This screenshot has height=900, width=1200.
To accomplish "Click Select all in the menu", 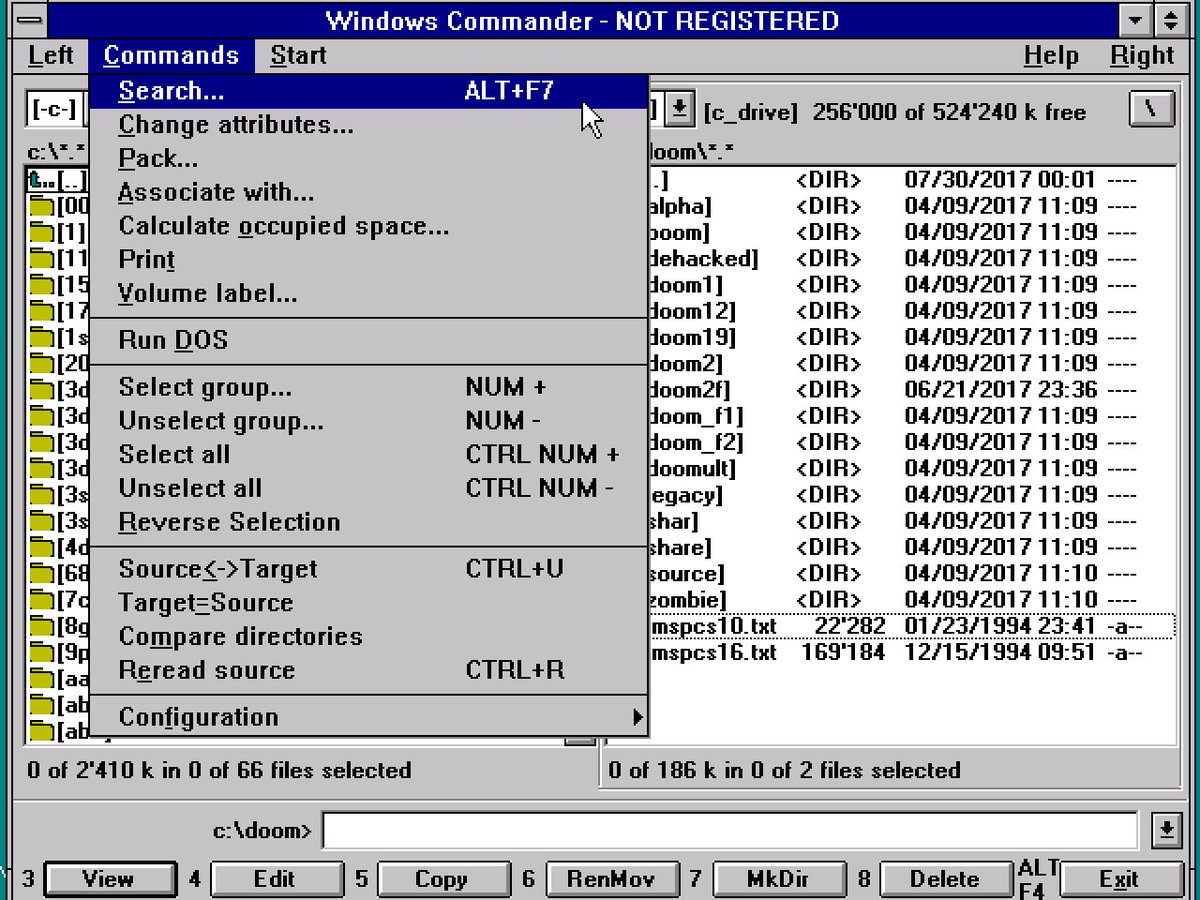I will tap(369, 455).
